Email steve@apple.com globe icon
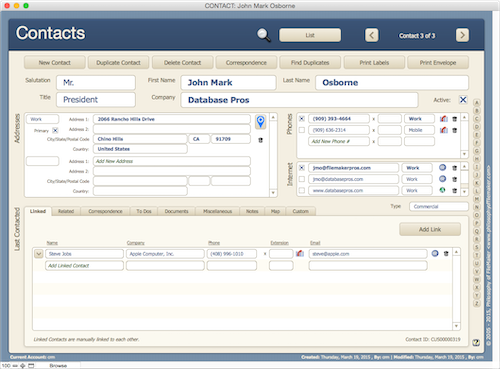Screen dimensions: 500x369 435,253
